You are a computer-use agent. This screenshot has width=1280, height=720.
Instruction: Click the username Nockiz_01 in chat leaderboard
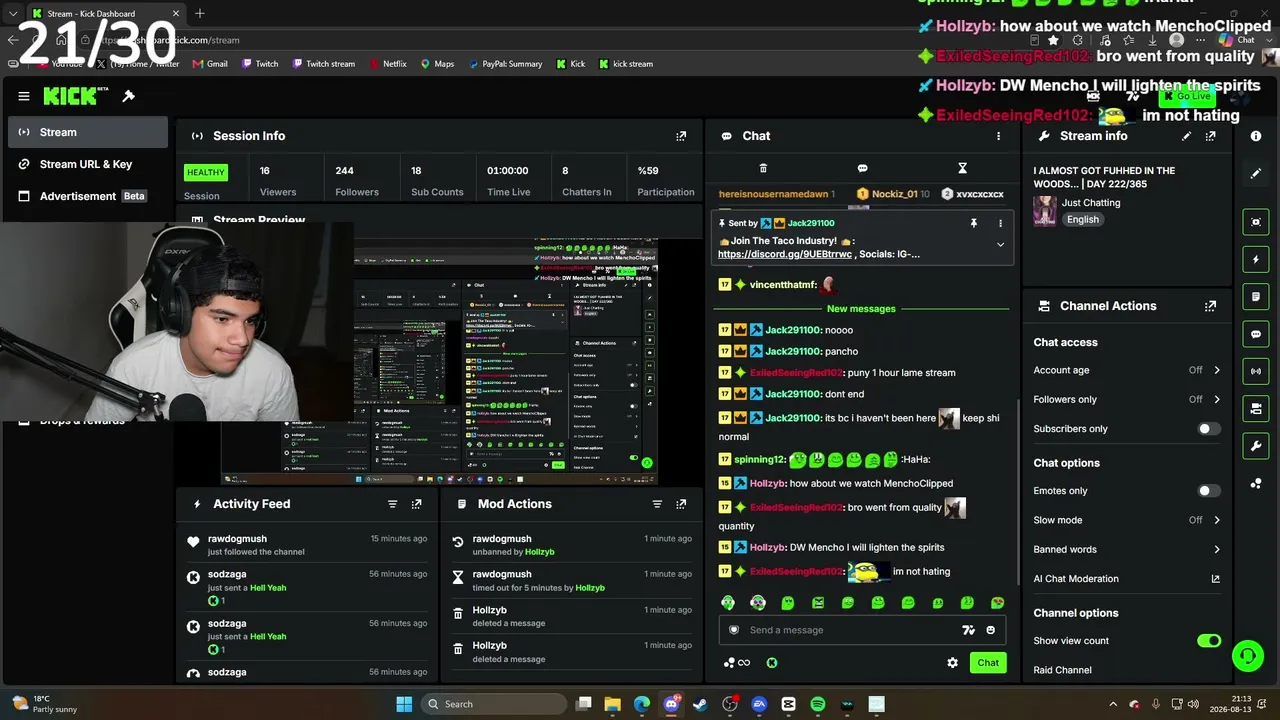895,194
